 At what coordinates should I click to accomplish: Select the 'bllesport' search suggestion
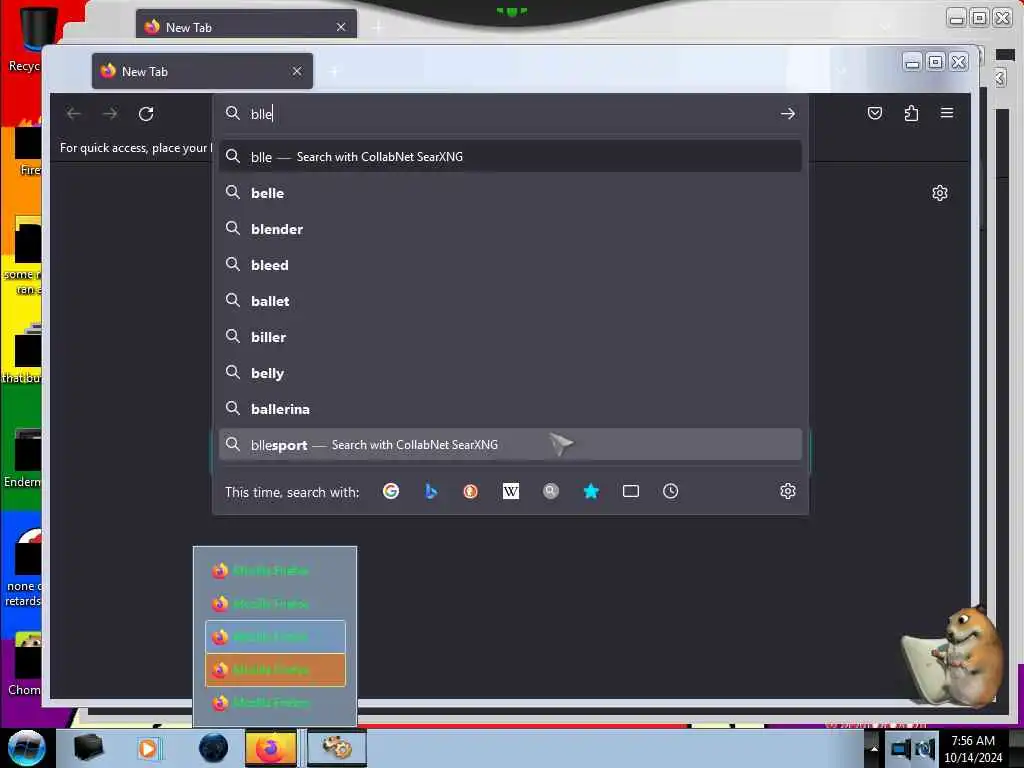coord(510,445)
